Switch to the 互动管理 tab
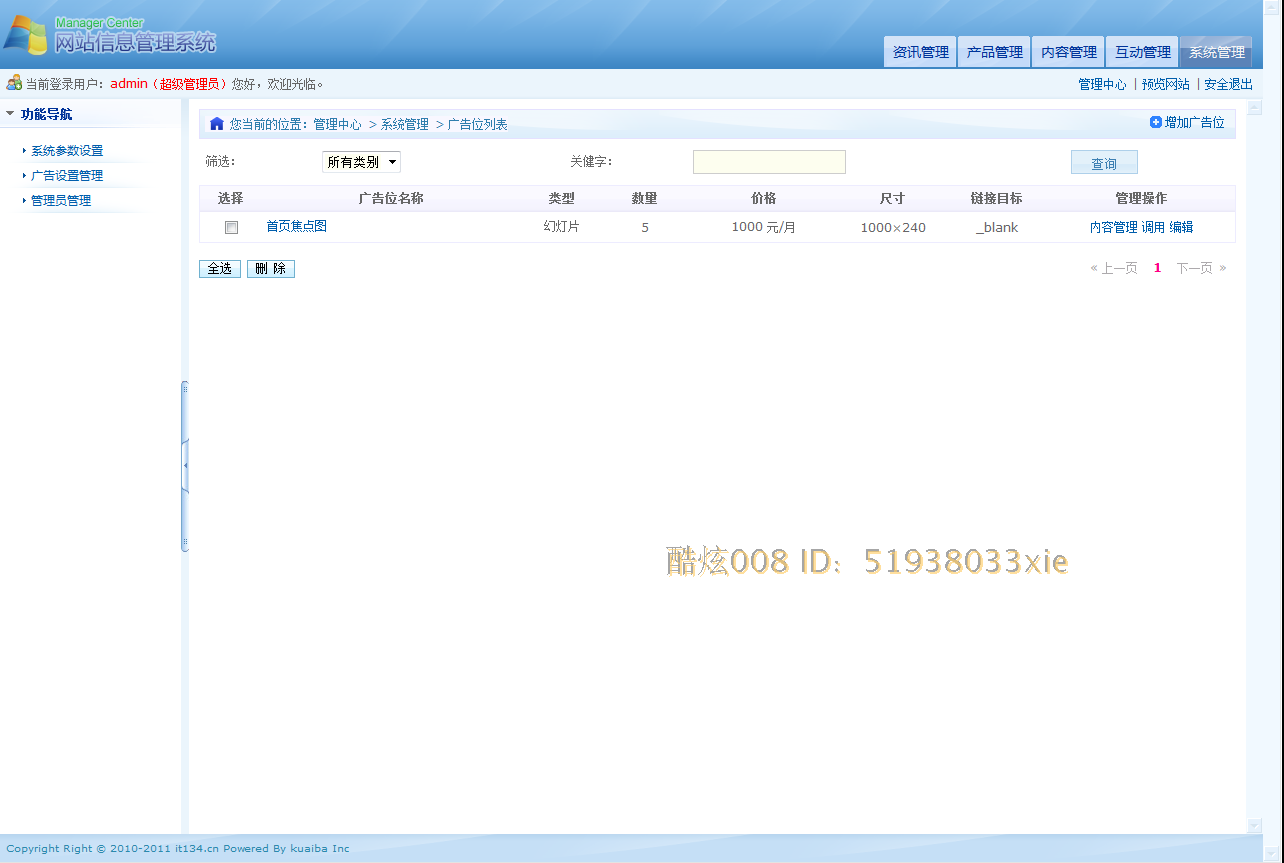 pyautogui.click(x=1141, y=51)
